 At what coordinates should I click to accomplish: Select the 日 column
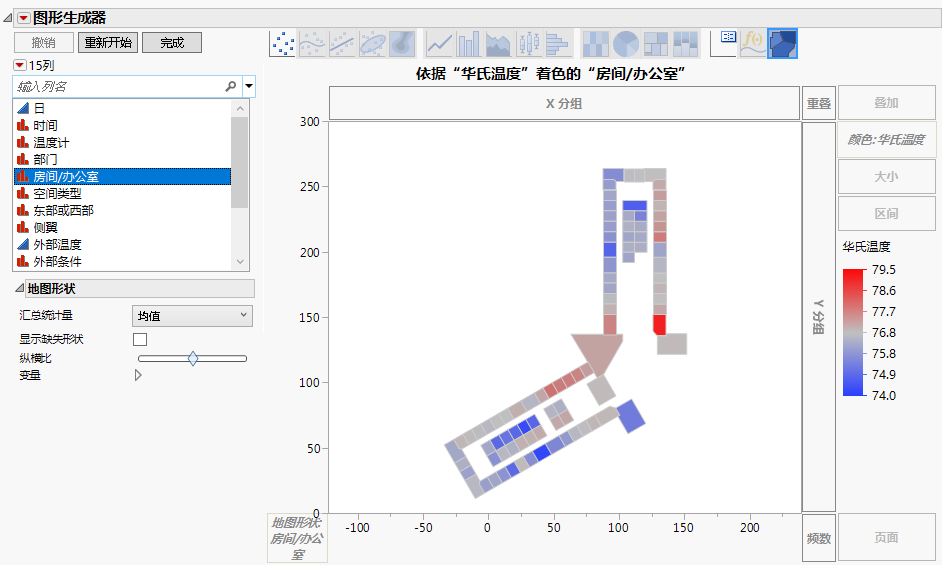[x=122, y=108]
